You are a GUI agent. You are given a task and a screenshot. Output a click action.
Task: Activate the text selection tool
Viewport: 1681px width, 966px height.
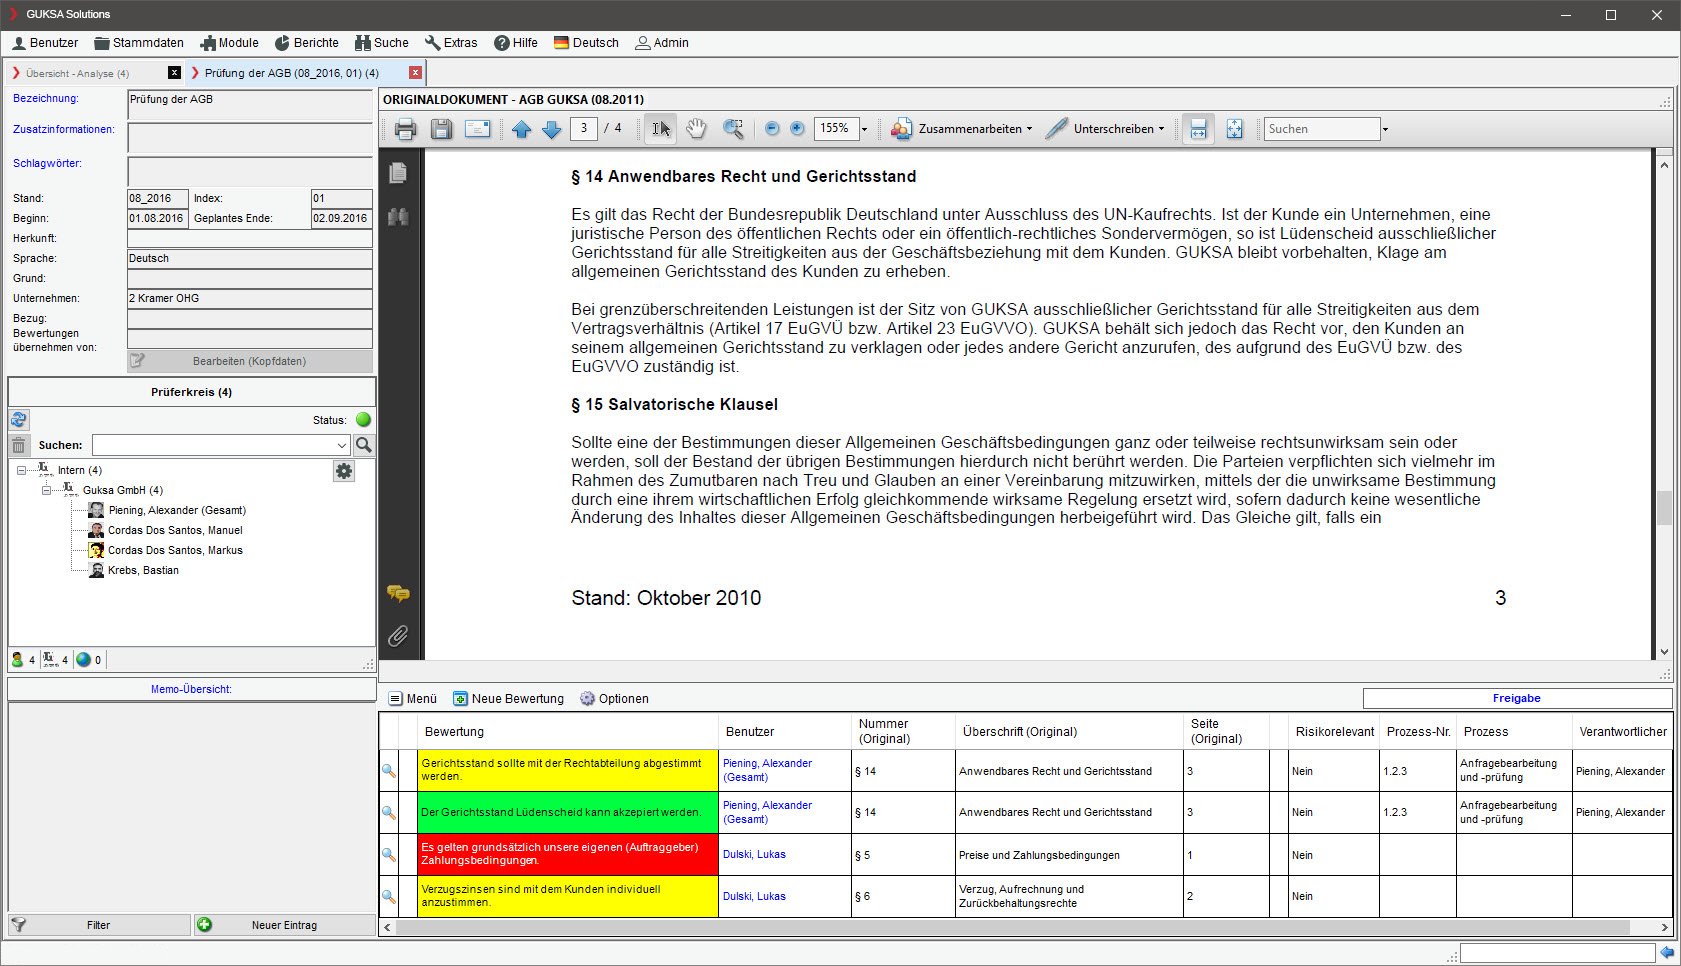661,129
